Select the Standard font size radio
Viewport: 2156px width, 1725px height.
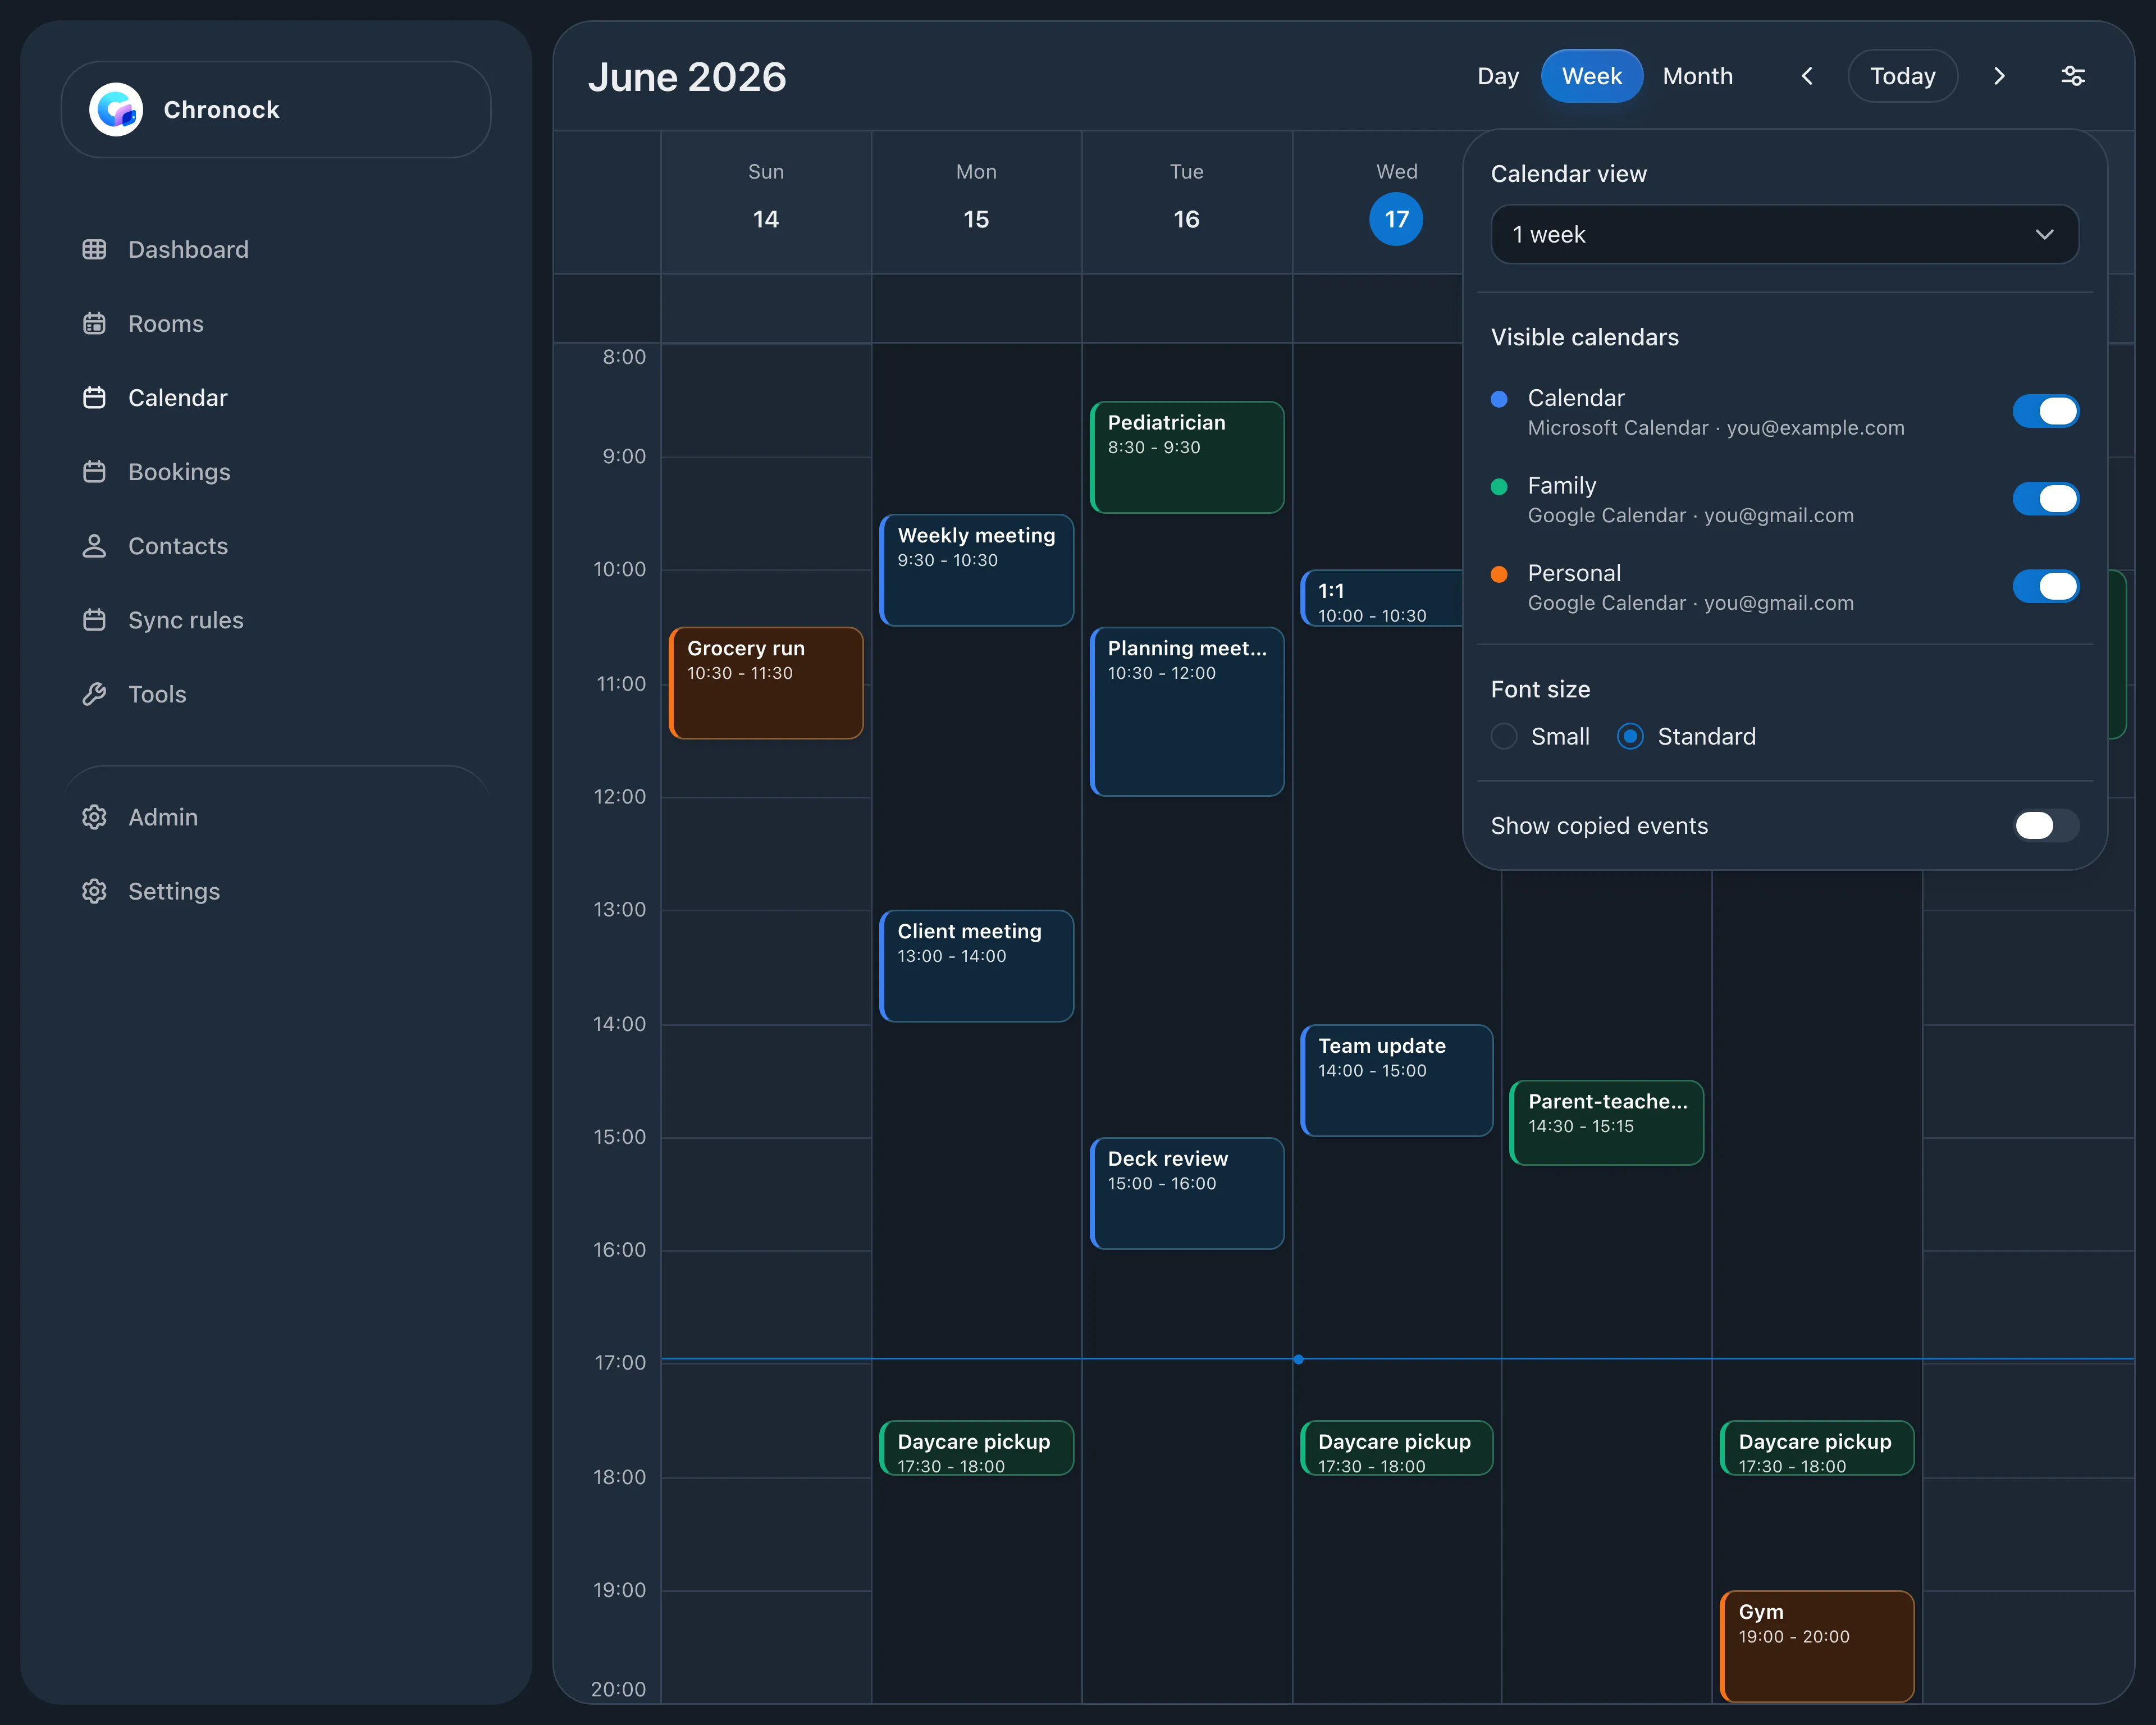(1630, 736)
